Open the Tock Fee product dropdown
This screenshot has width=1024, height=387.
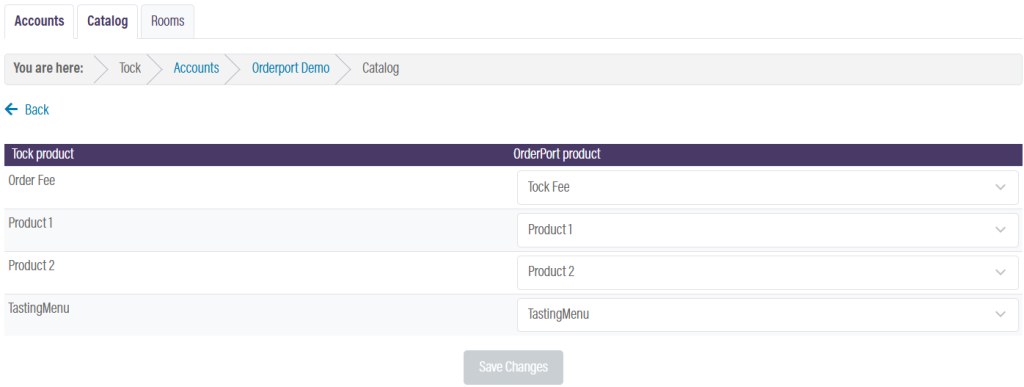click(767, 187)
